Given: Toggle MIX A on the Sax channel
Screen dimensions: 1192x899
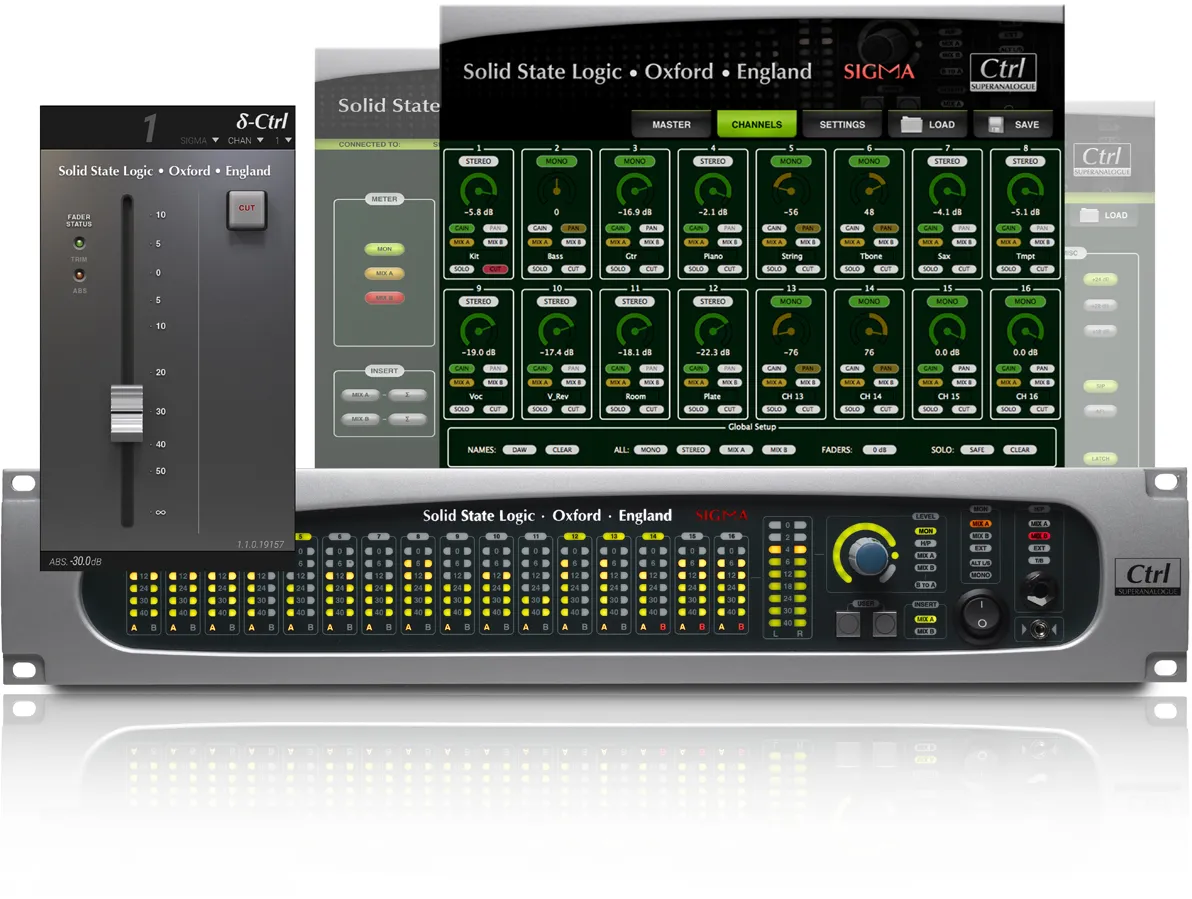Looking at the screenshot, I should coord(930,242).
